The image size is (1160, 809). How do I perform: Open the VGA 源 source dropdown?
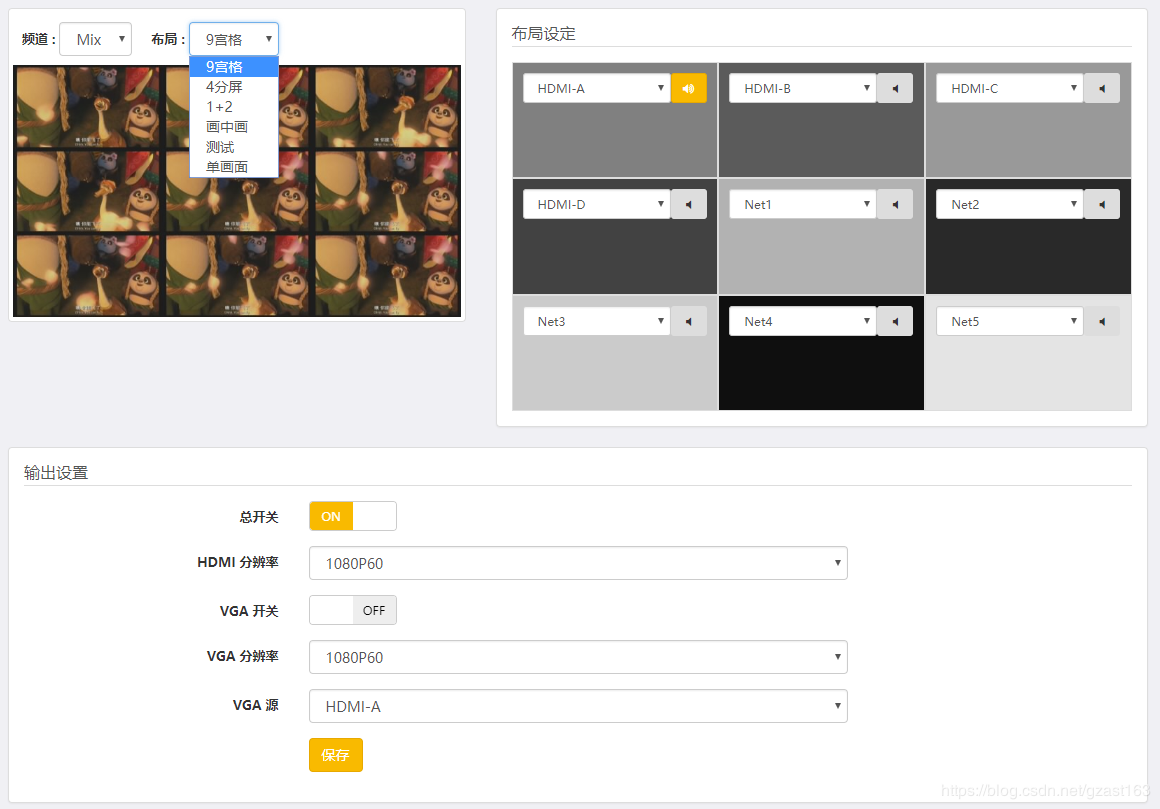578,706
